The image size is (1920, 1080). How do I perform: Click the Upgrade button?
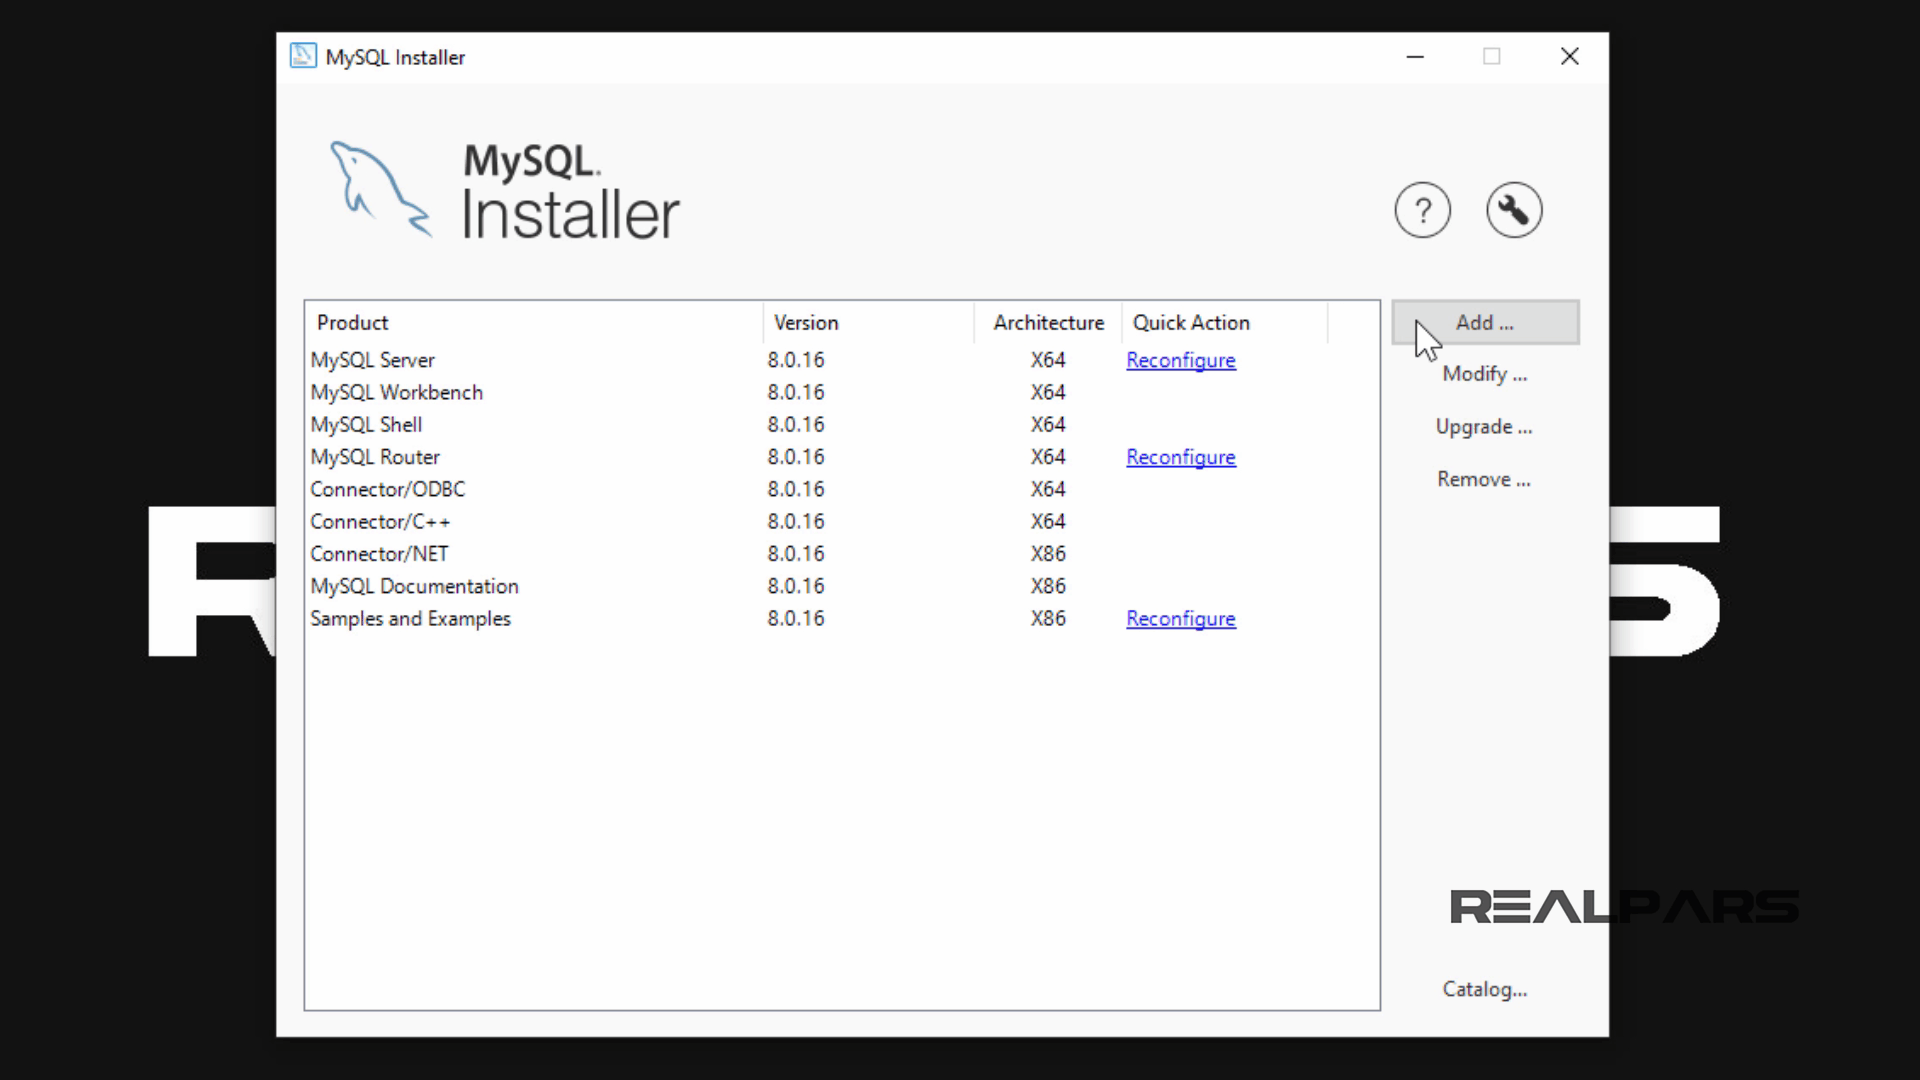tap(1484, 426)
